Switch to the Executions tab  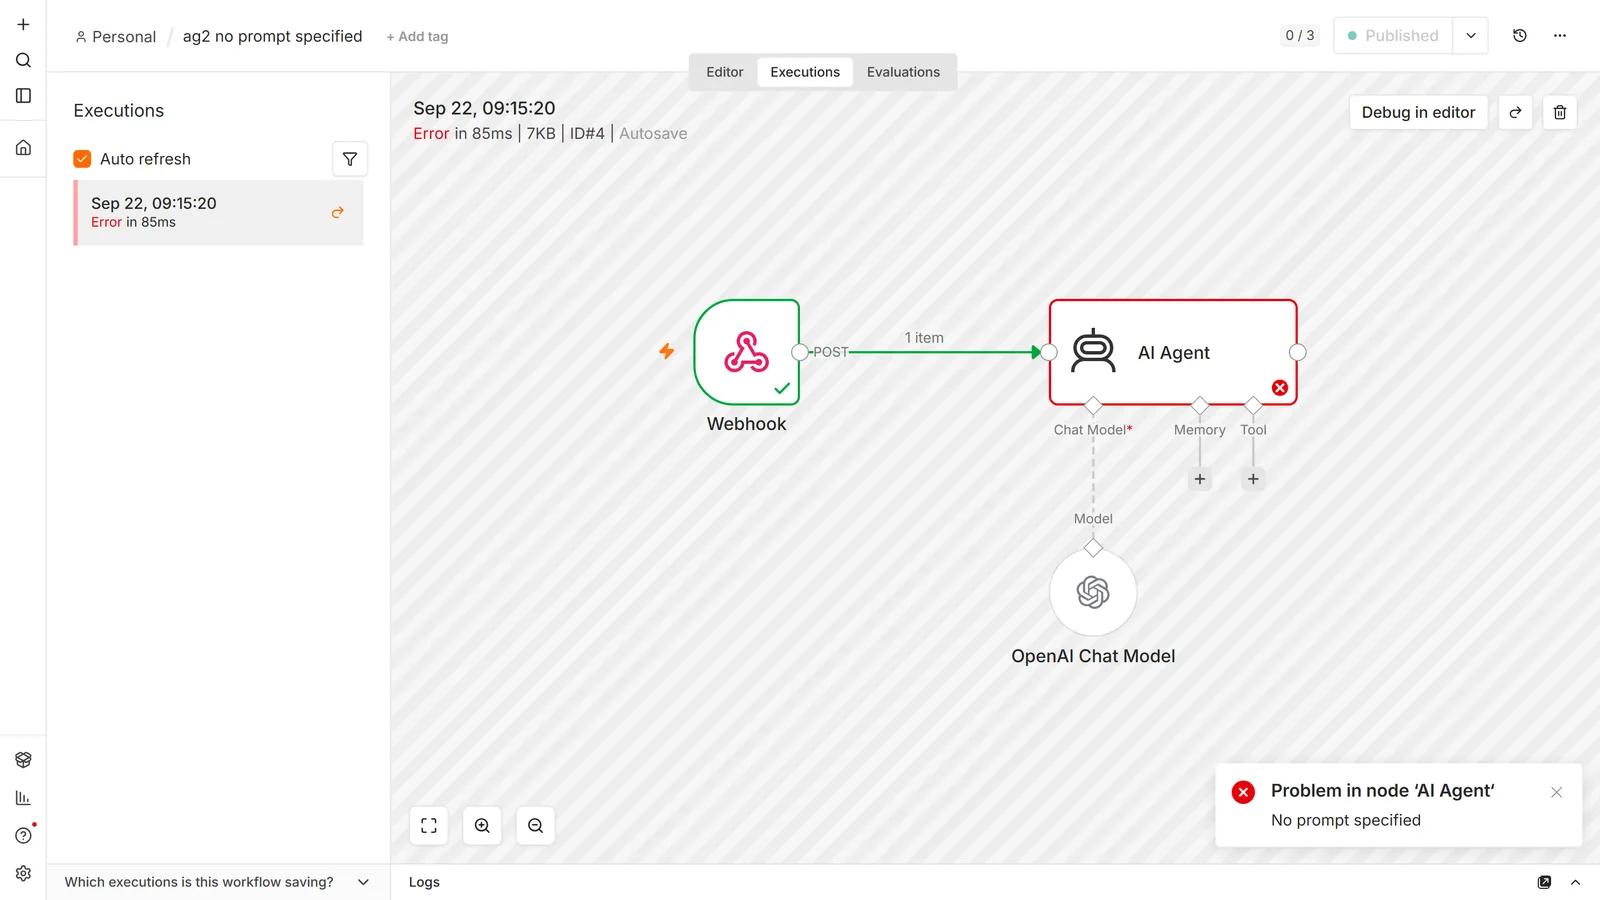click(x=805, y=72)
